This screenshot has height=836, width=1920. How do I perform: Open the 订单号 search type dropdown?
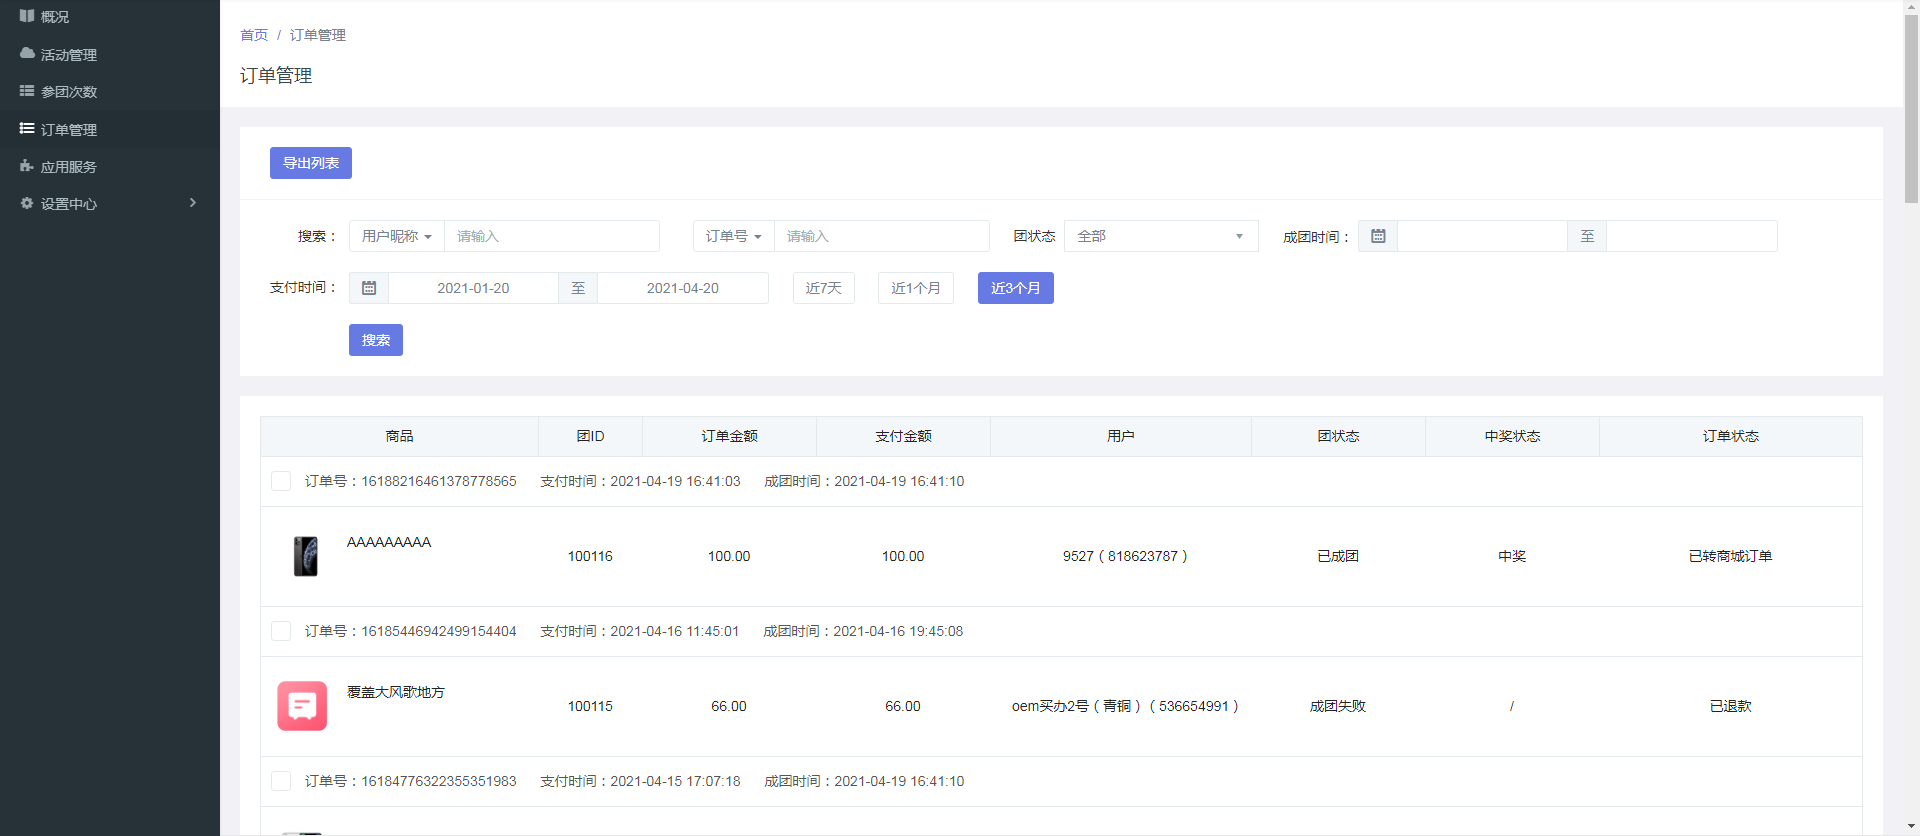coord(734,236)
